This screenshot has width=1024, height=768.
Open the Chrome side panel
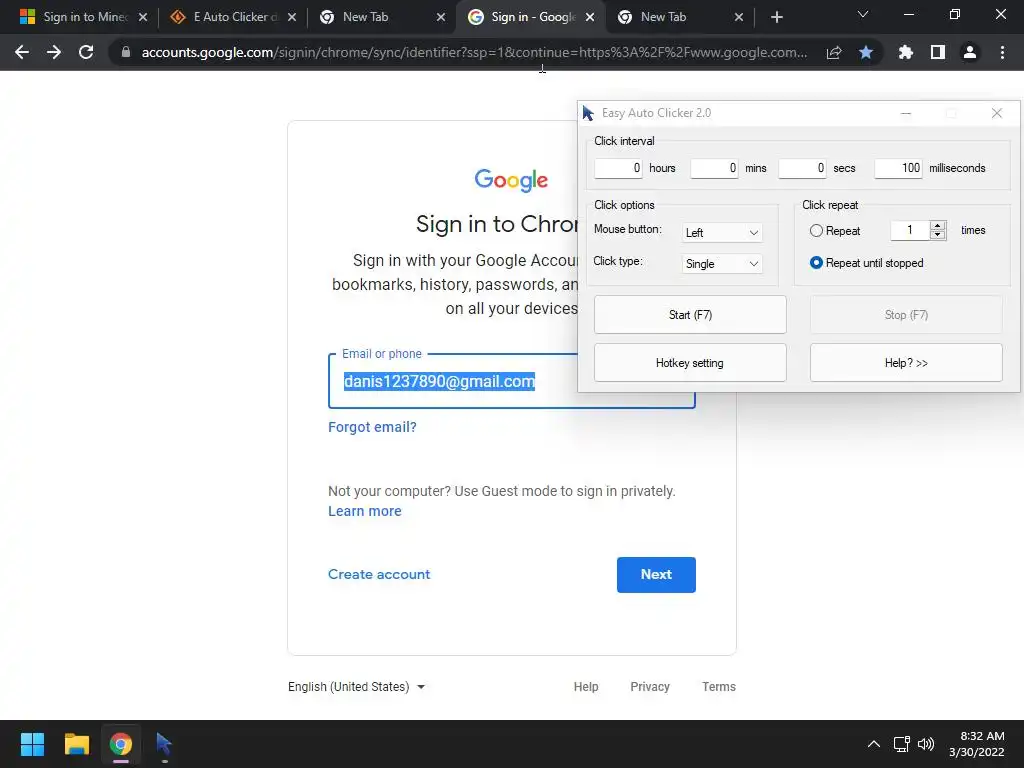click(938, 52)
